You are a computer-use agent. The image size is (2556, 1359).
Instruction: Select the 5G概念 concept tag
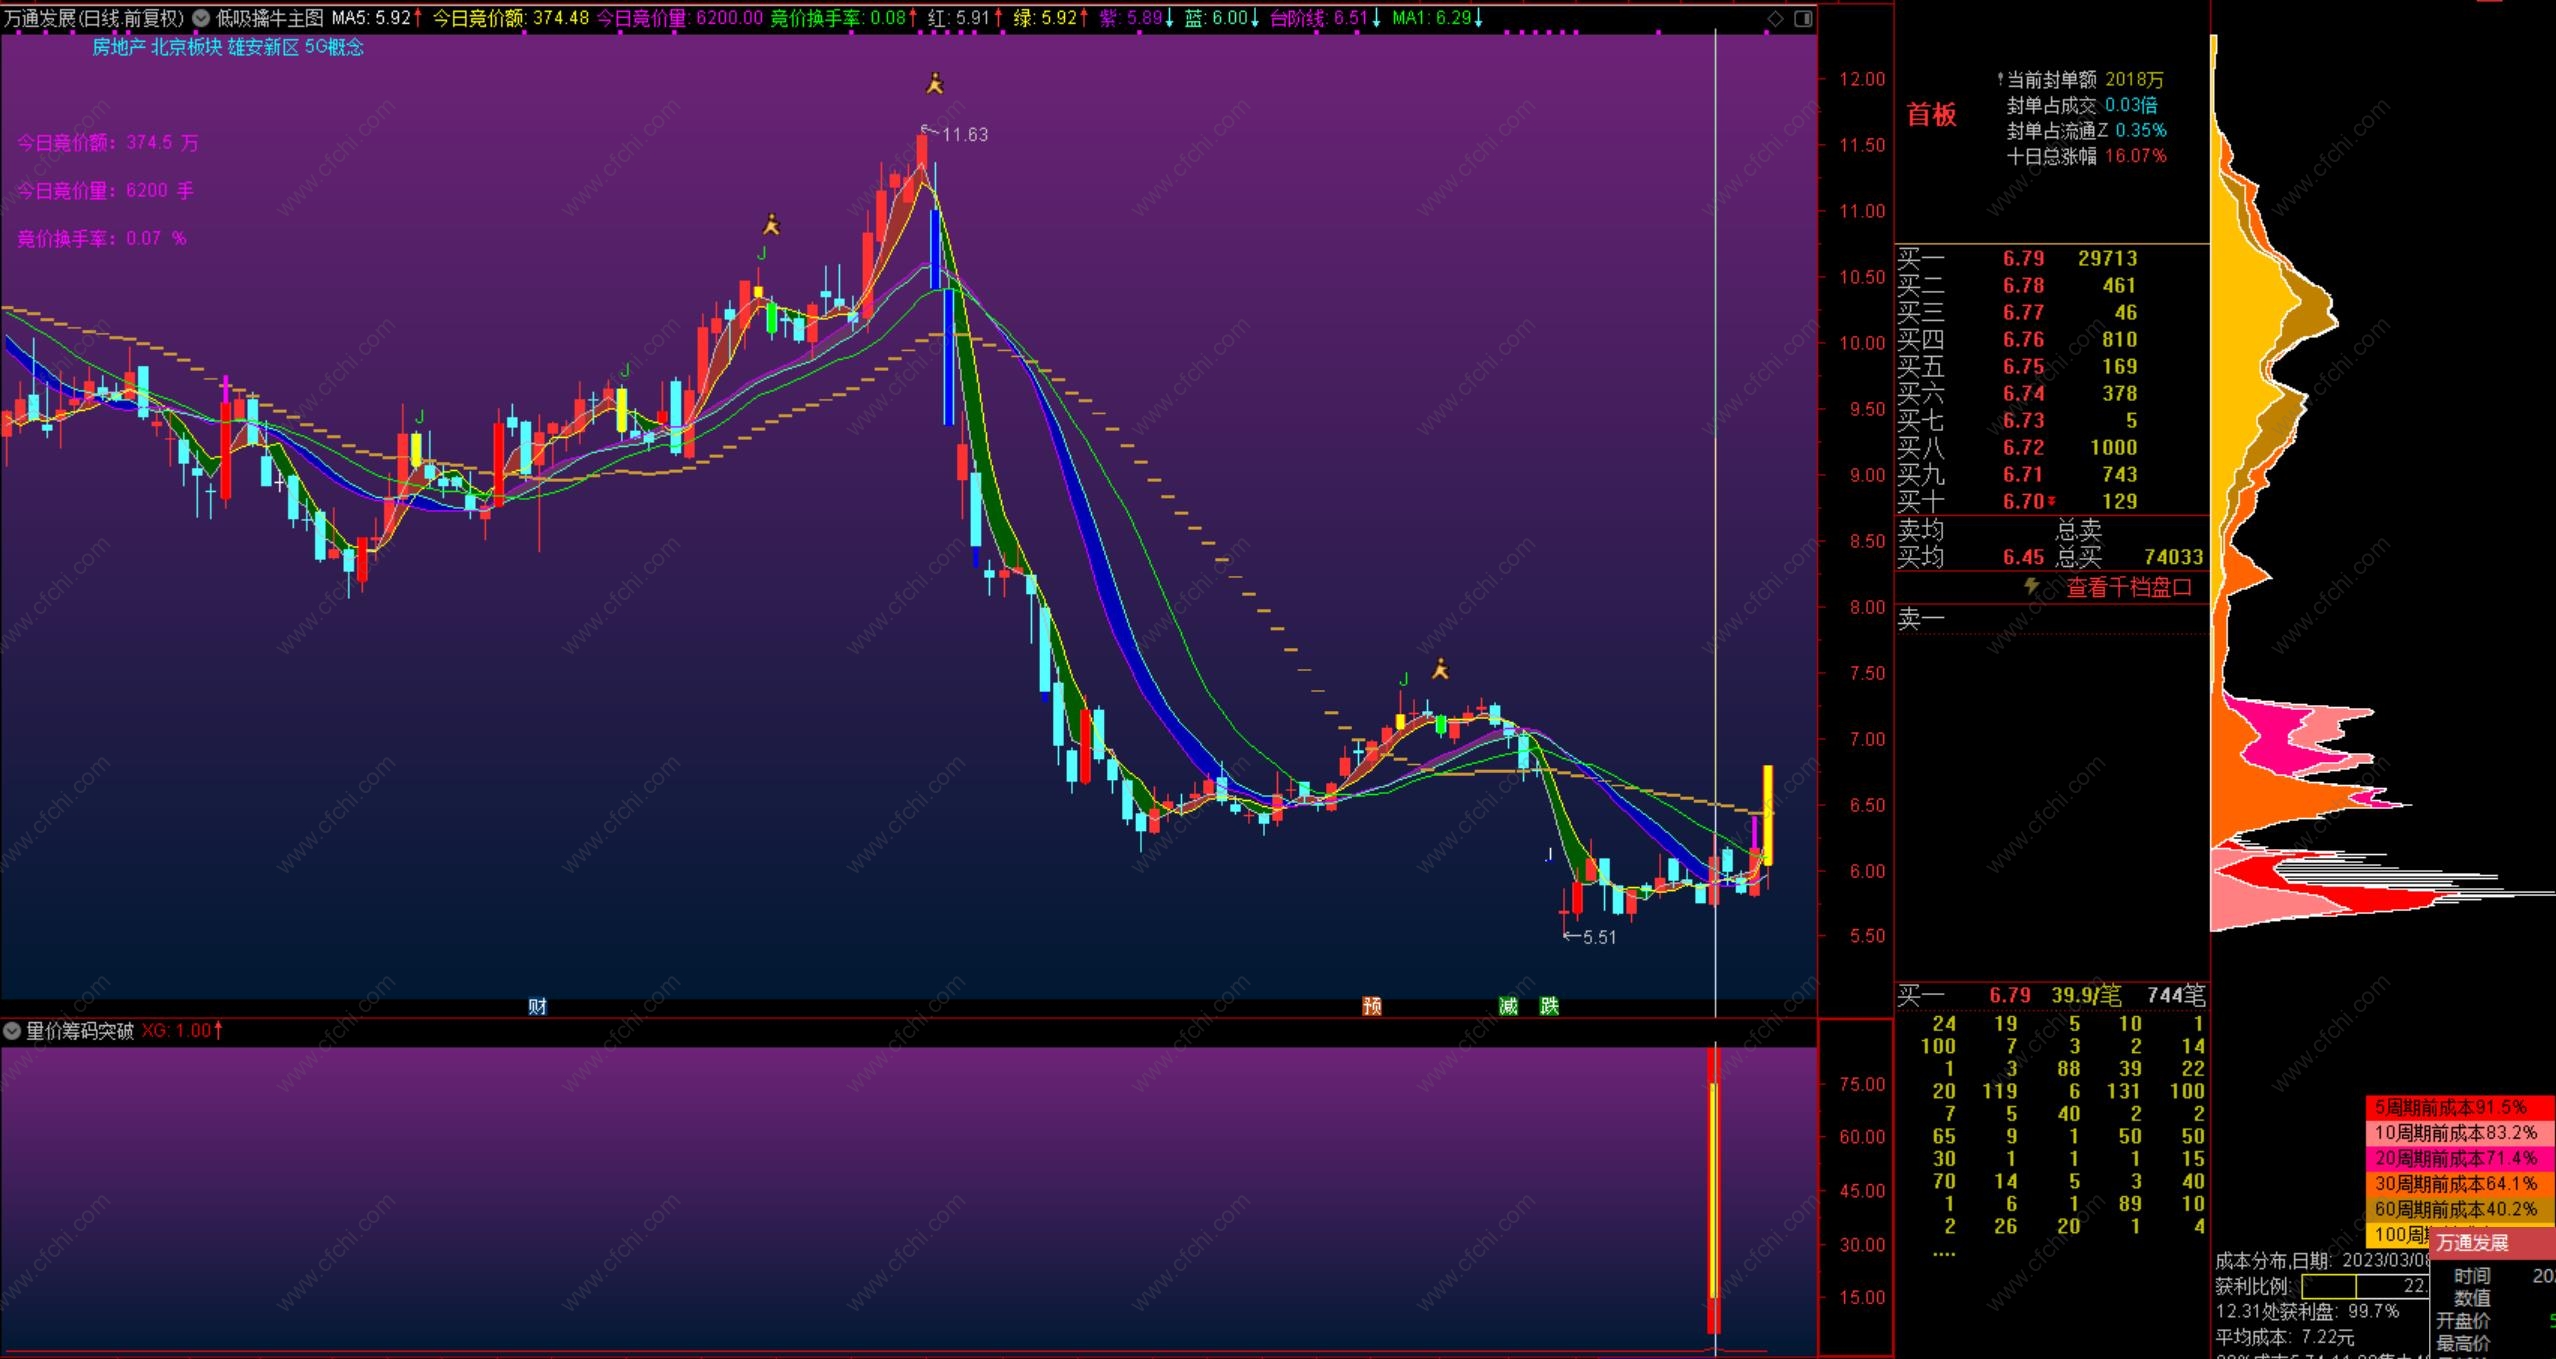(x=334, y=47)
